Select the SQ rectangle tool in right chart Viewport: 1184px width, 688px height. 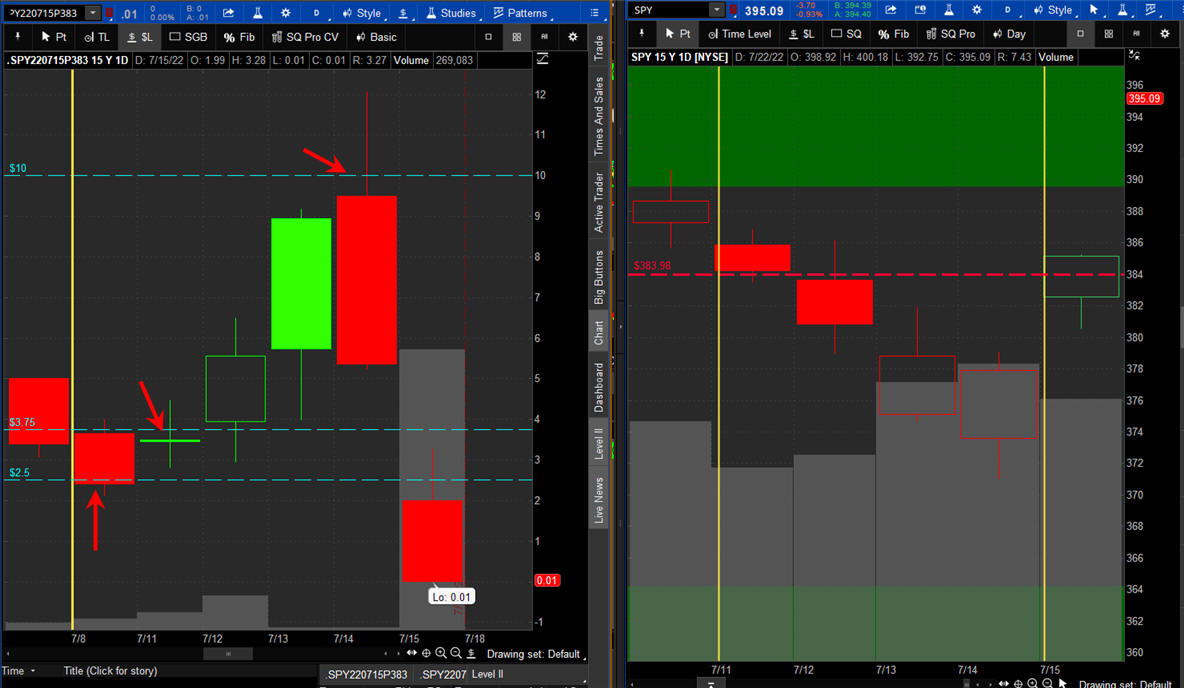(846, 33)
